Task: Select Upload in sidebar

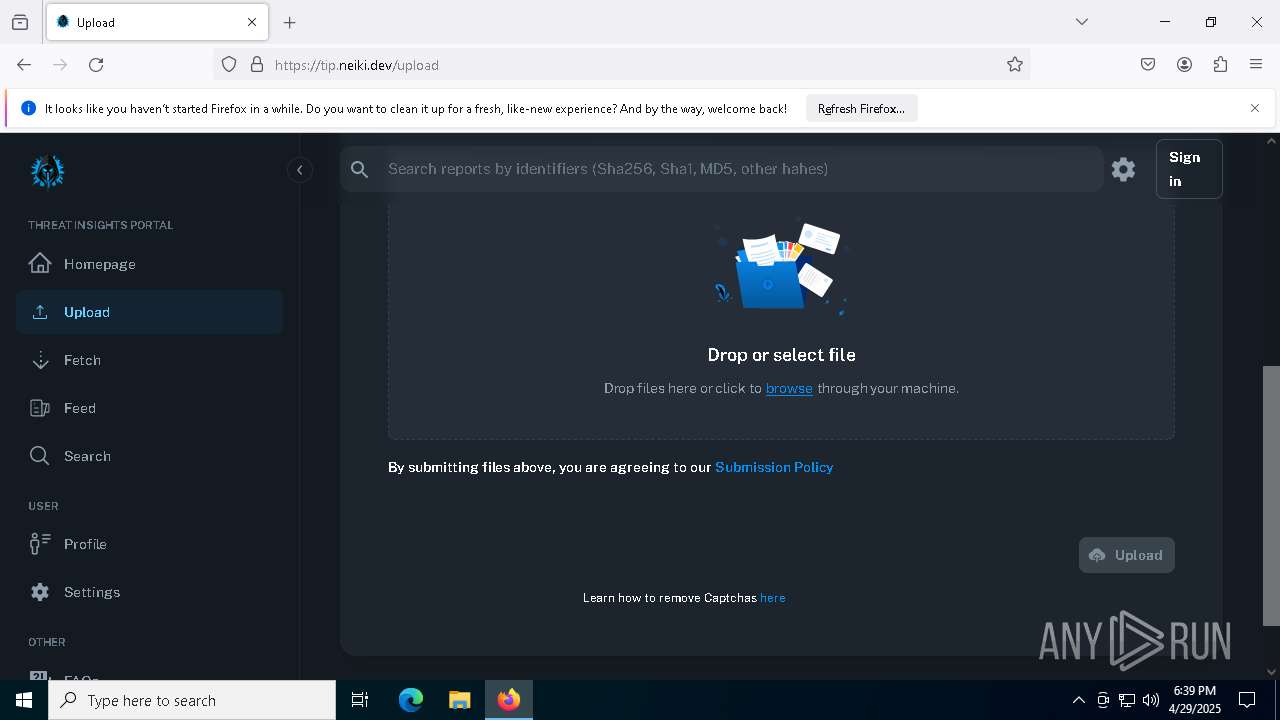Action: pos(149,312)
